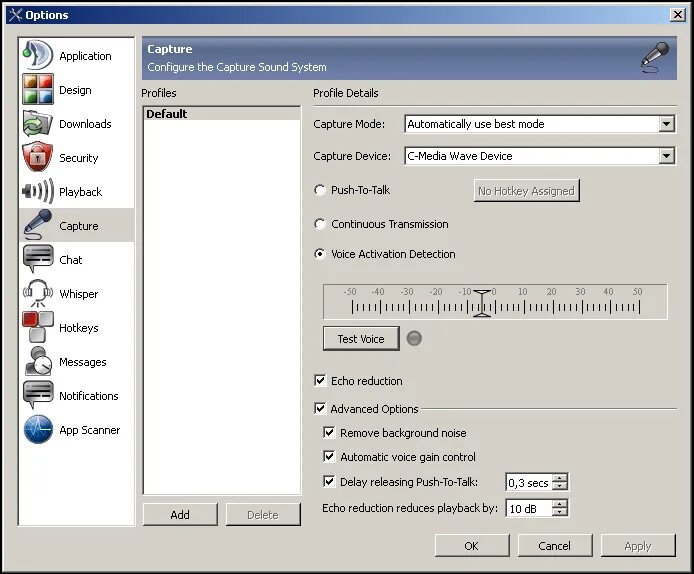
Task: Click the Messages clock person icon
Action: 38,361
